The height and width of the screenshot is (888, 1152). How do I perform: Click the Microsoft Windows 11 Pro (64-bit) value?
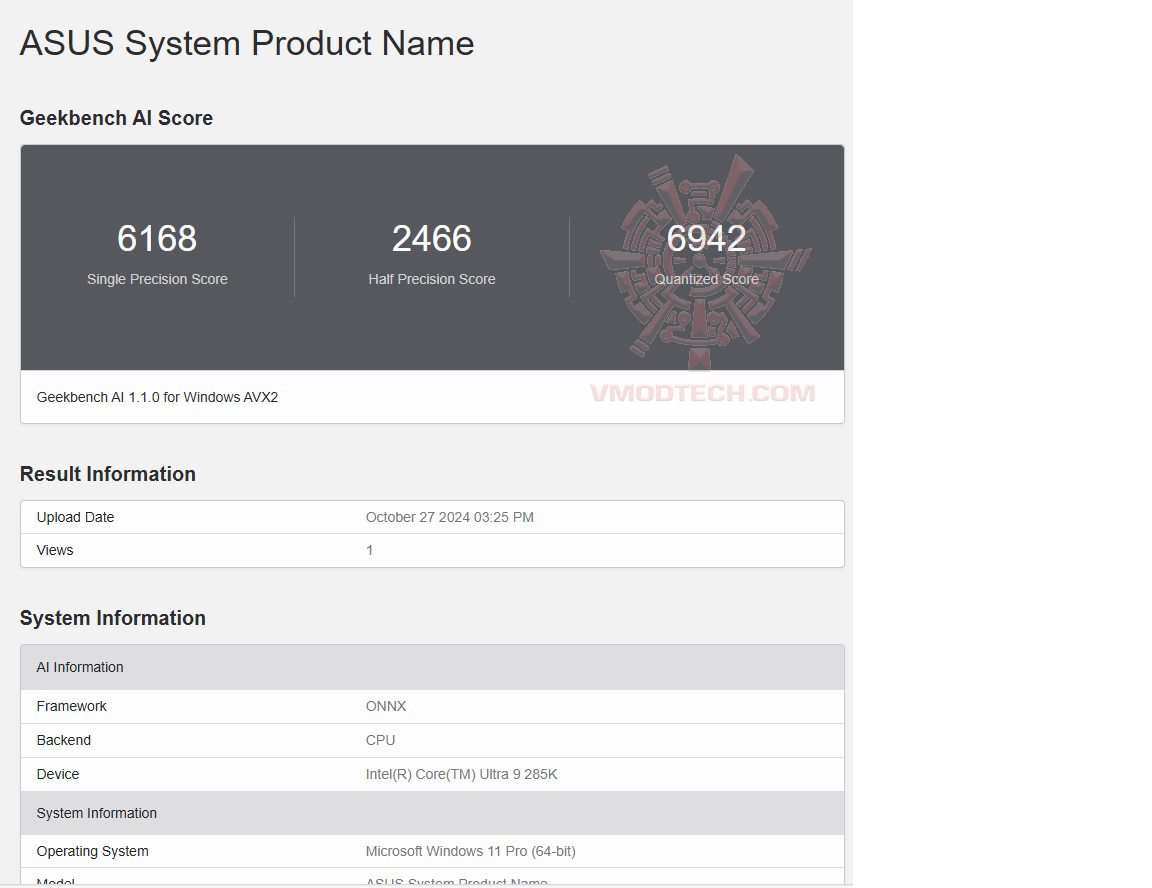coord(471,851)
